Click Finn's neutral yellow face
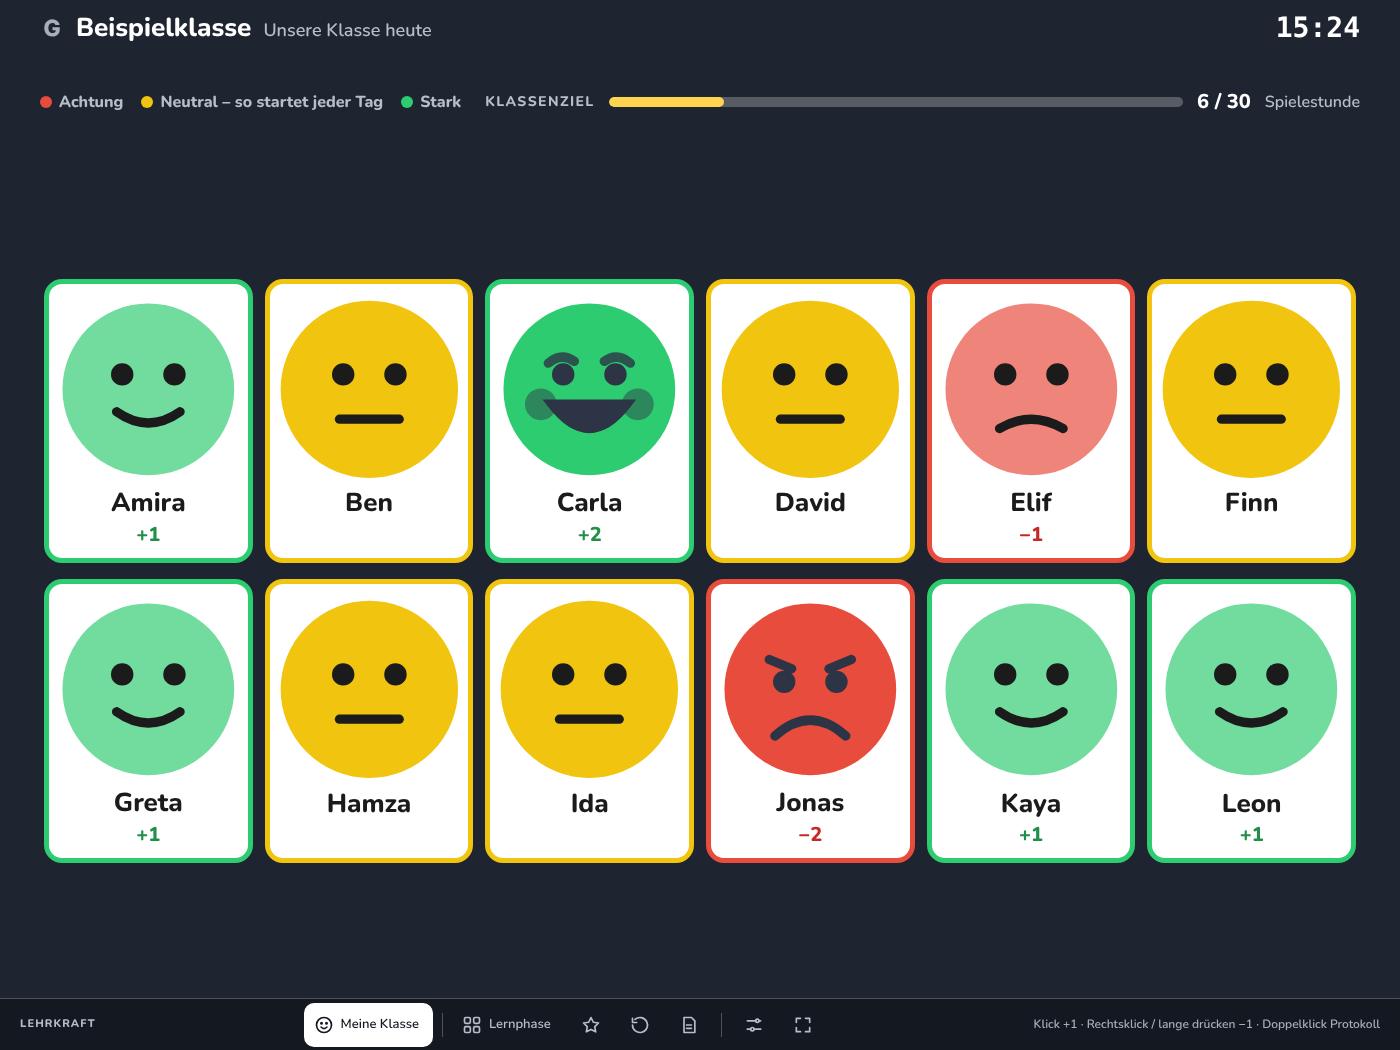This screenshot has height=1050, width=1400. (x=1251, y=389)
